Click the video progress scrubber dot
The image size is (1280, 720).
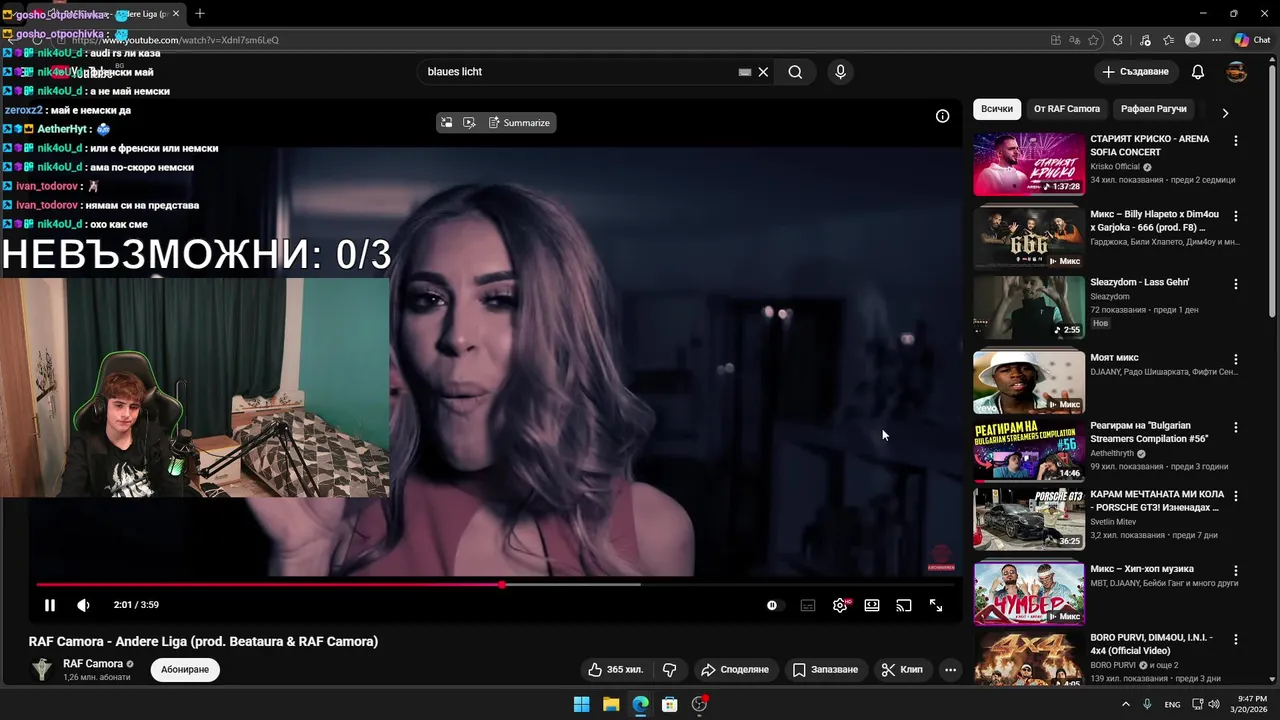click(x=502, y=584)
